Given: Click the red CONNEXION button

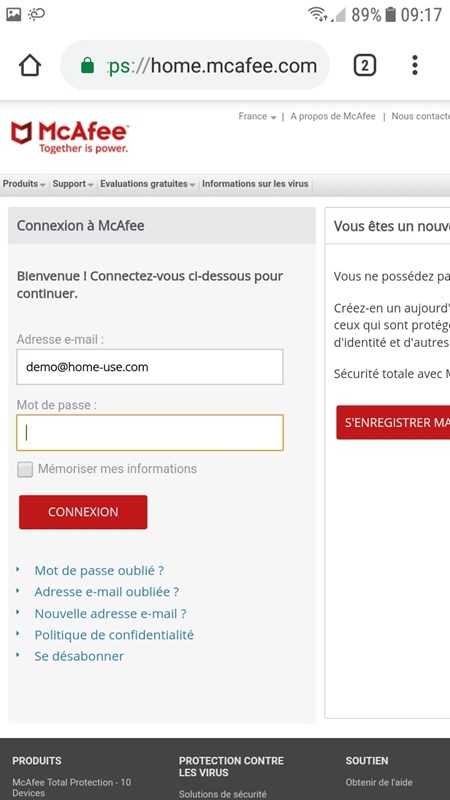Looking at the screenshot, I should click(83, 512).
